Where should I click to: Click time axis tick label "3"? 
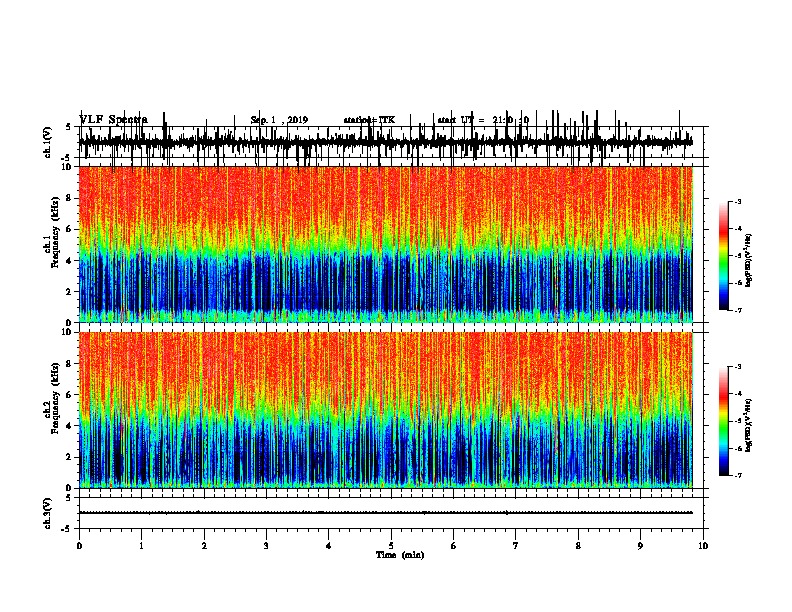coord(266,546)
